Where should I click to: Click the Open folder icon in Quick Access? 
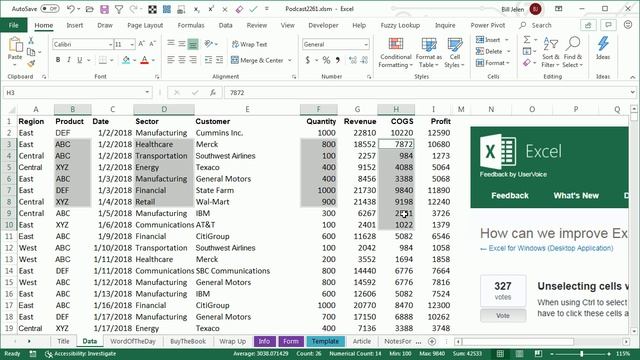(x=89, y=9)
